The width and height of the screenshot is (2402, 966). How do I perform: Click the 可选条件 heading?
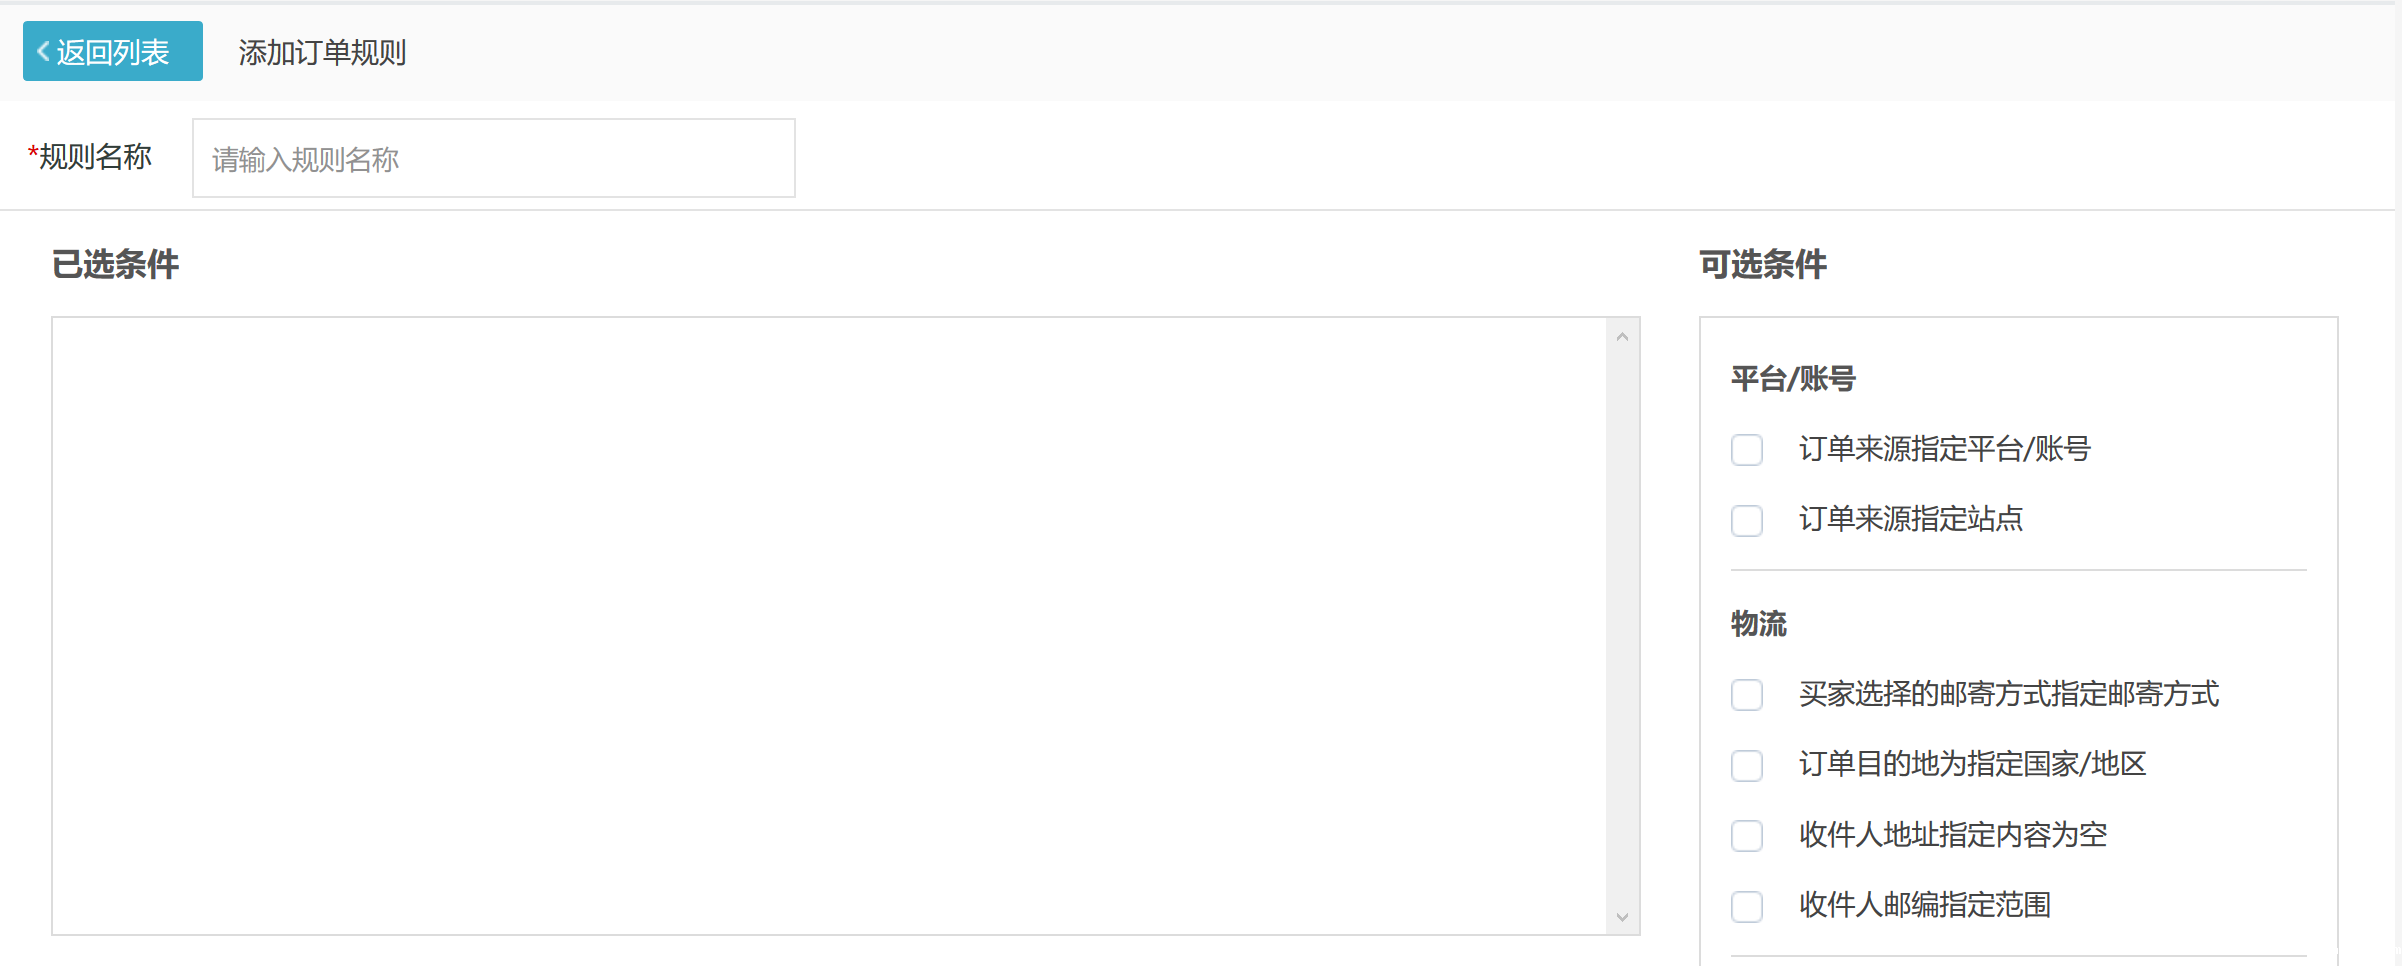(x=1762, y=265)
